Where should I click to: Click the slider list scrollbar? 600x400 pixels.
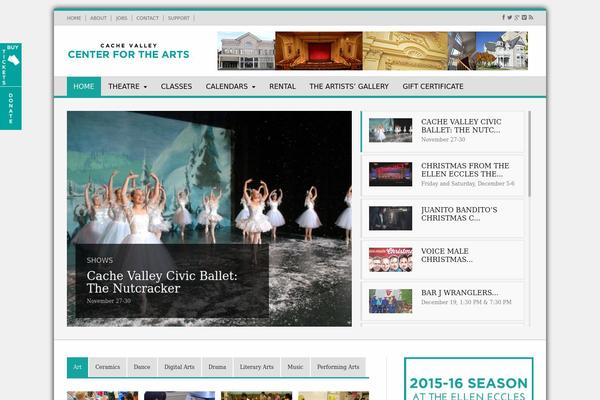coord(530,154)
